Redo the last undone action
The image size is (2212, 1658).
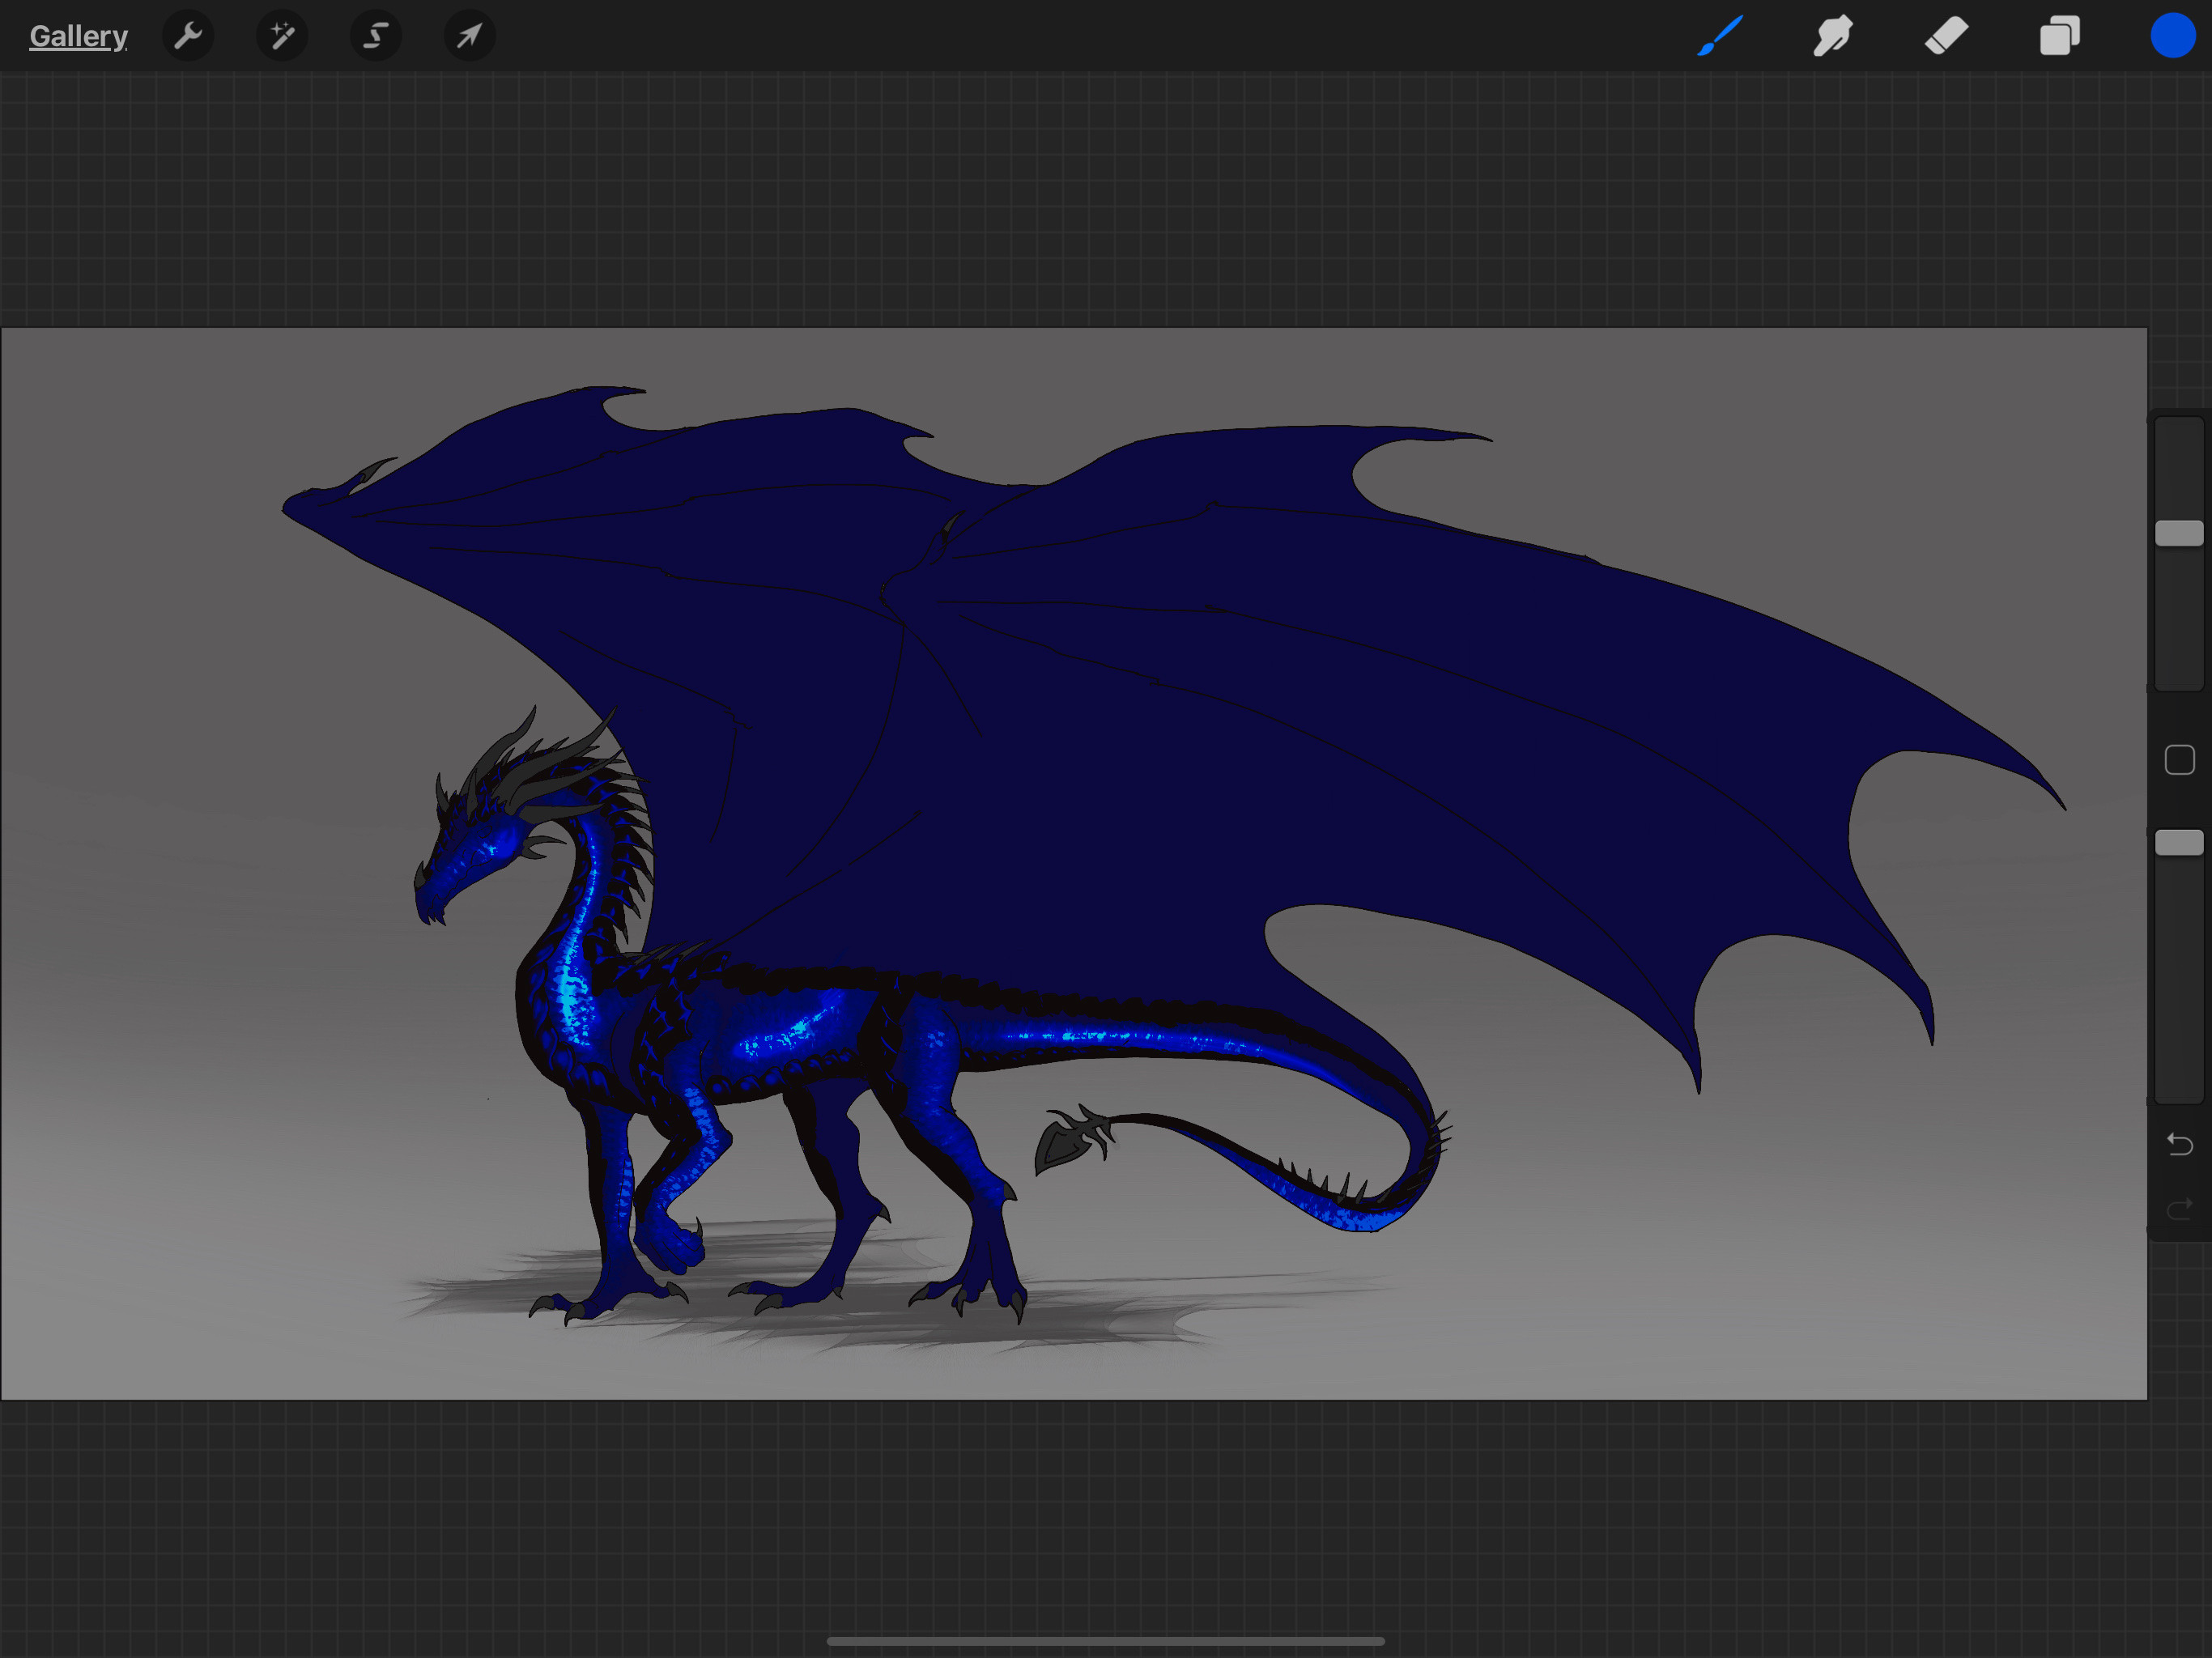2180,1210
